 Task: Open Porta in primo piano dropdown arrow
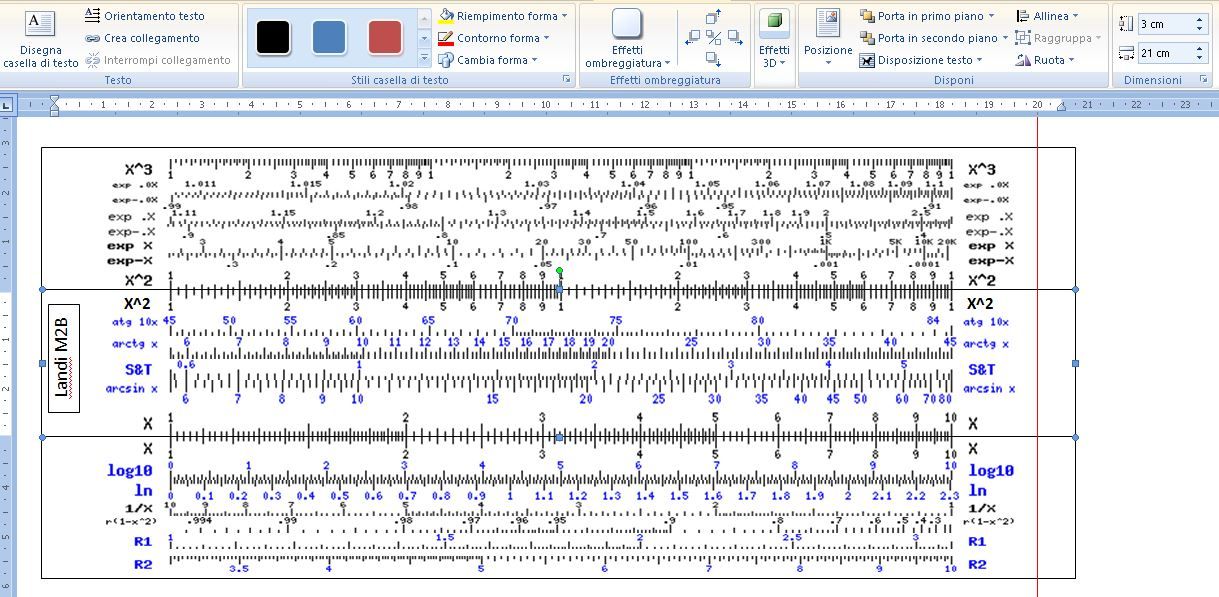(991, 16)
